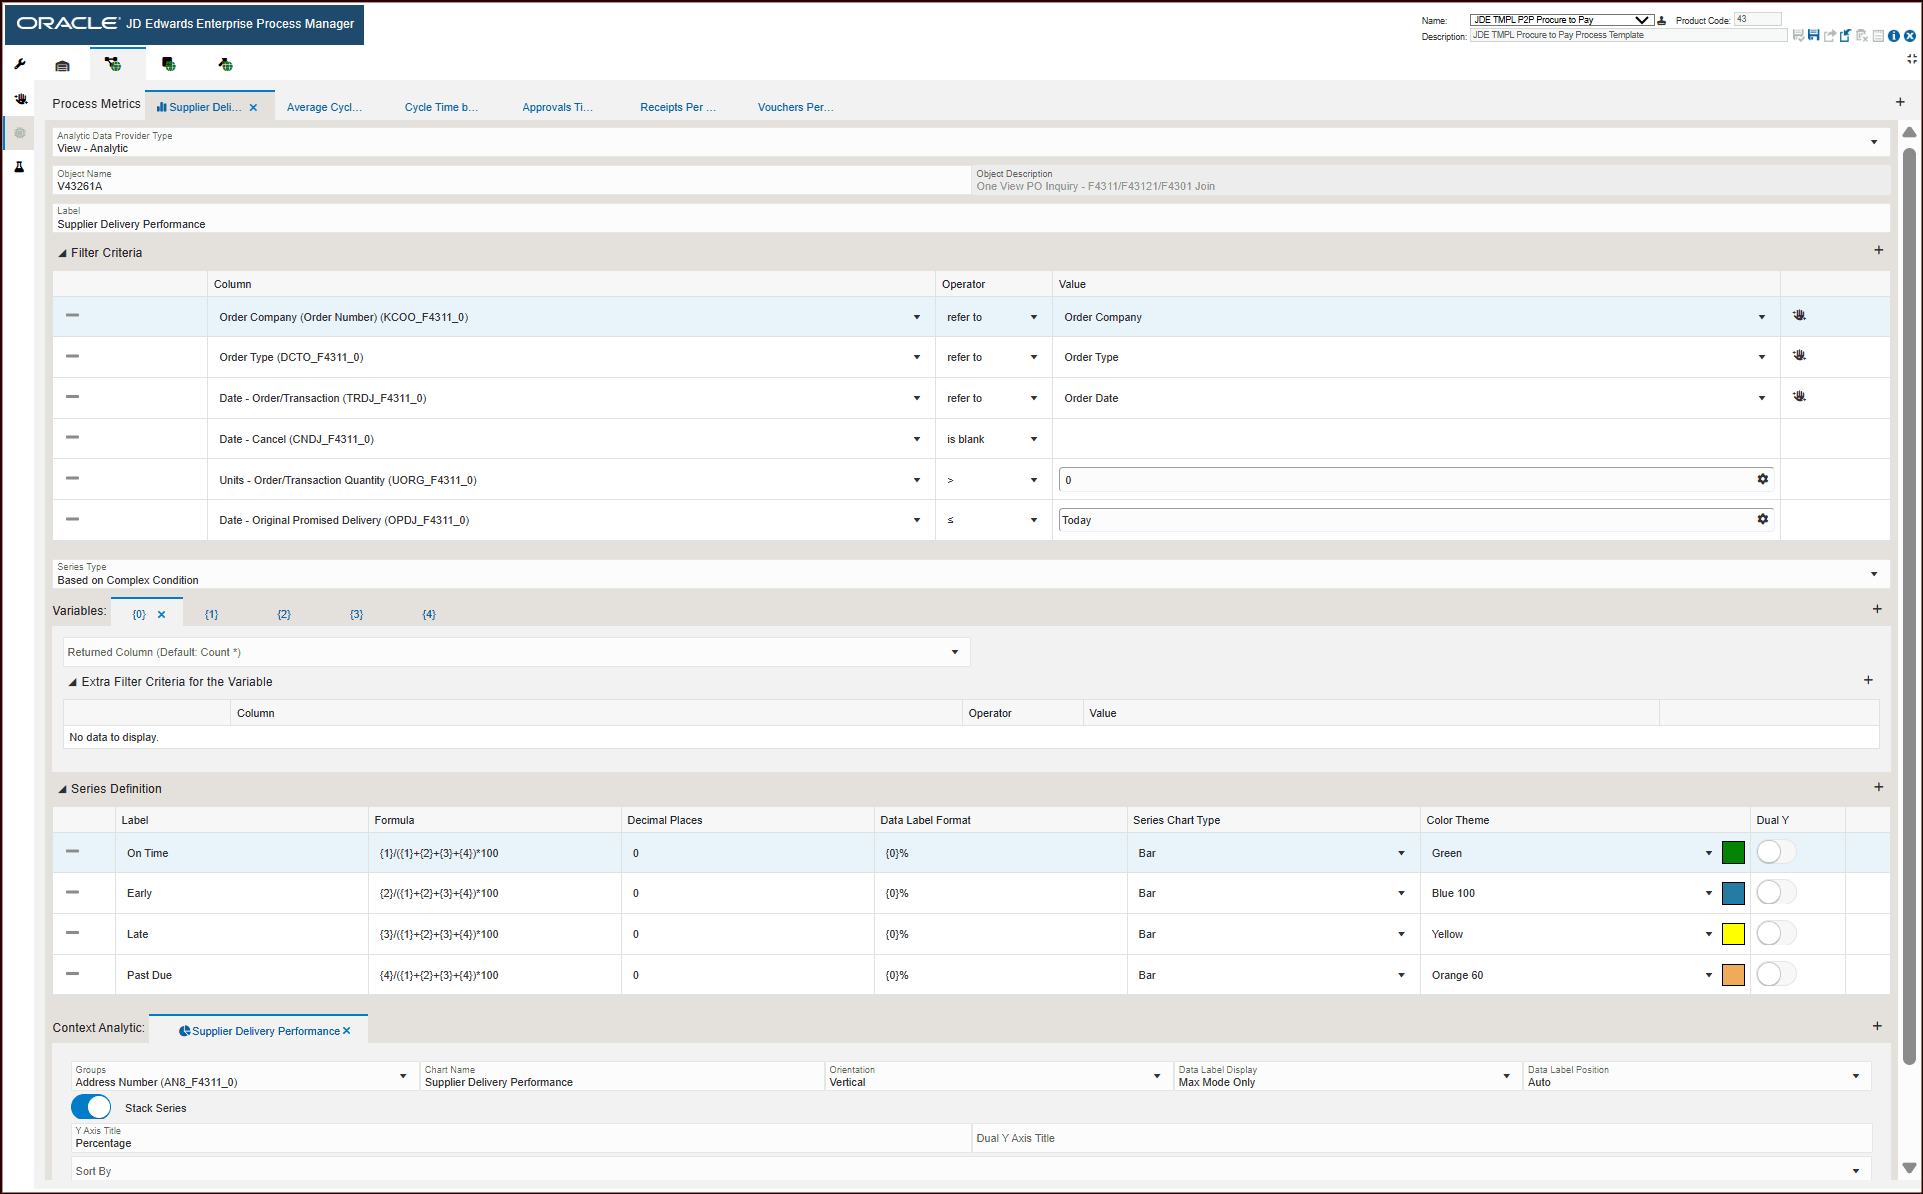This screenshot has width=1923, height=1194.
Task: Click the blue Save diskette icon in the toolbar
Action: (x=1813, y=35)
